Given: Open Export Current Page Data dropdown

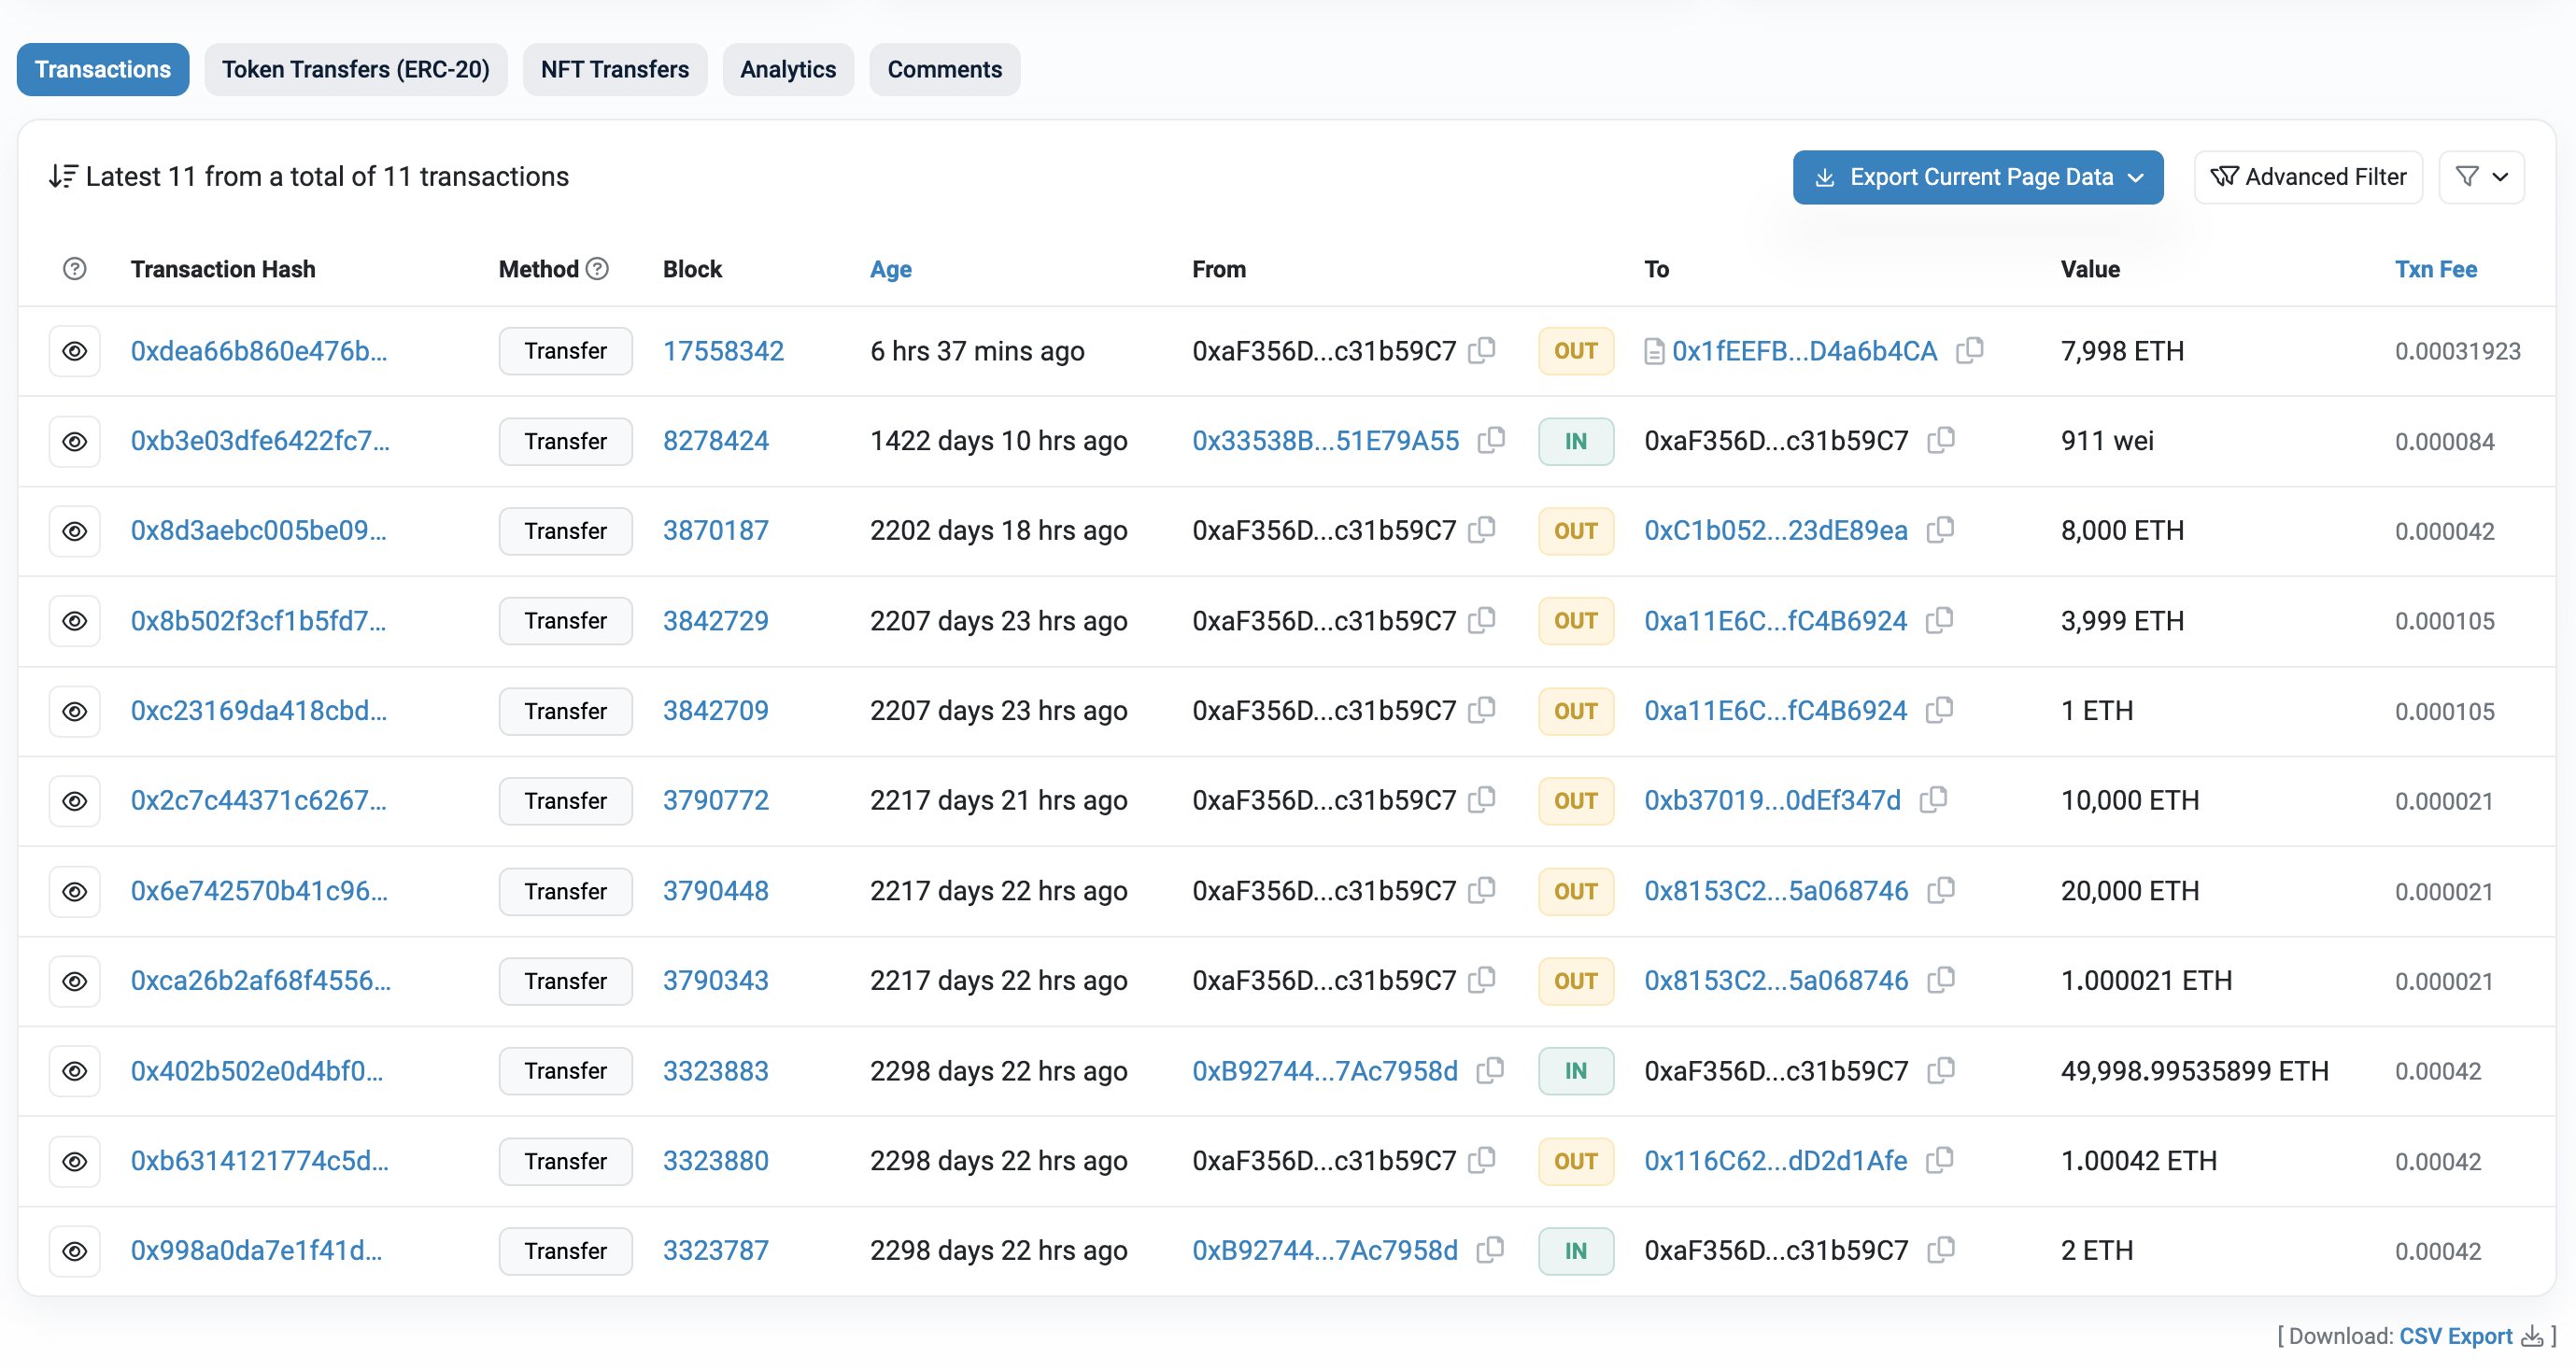Looking at the screenshot, I should (1978, 177).
